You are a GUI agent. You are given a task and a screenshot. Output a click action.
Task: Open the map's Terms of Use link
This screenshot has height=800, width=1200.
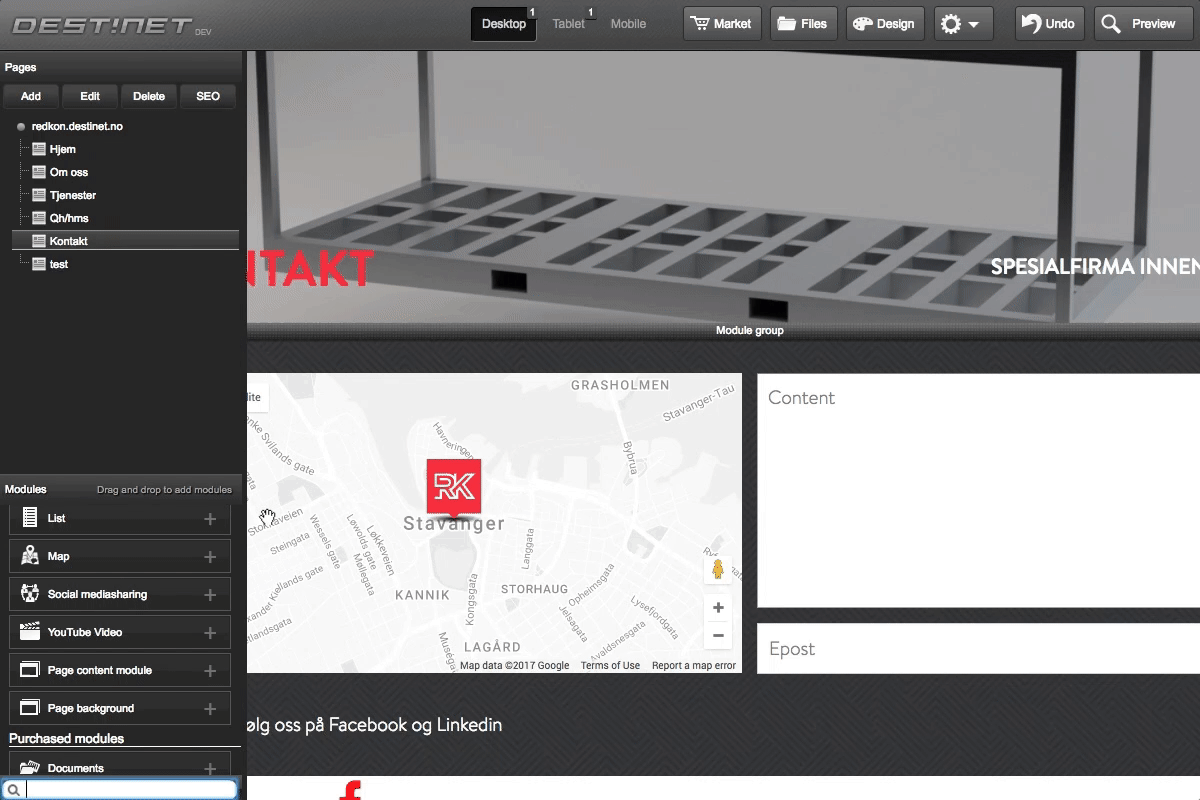coord(610,665)
